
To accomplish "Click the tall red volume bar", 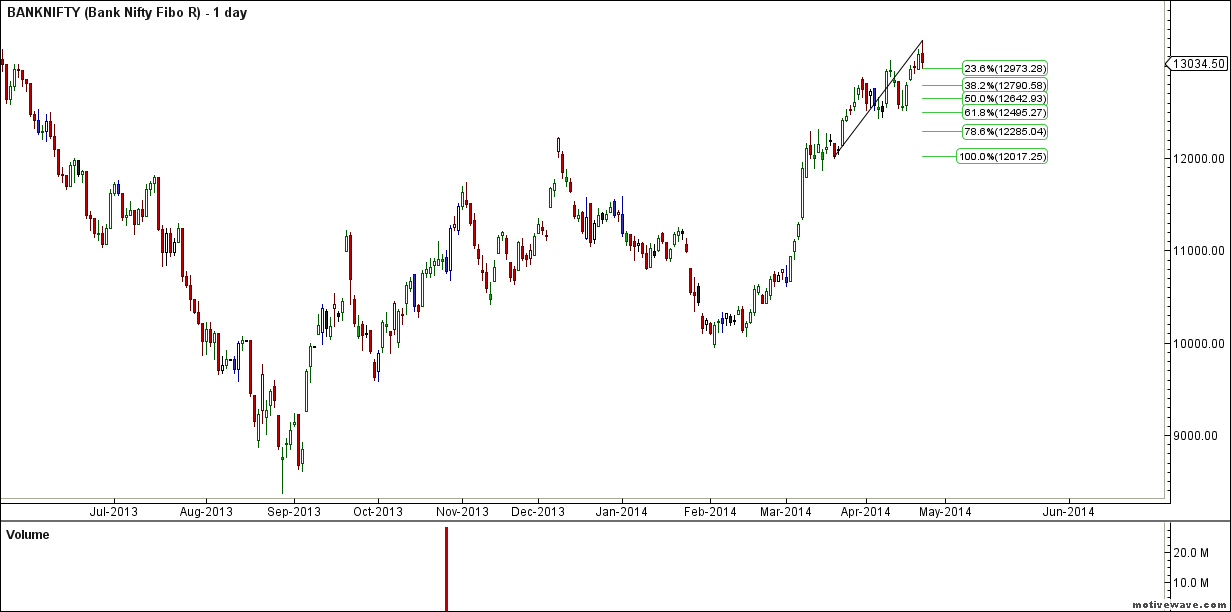I will pyautogui.click(x=446, y=568).
